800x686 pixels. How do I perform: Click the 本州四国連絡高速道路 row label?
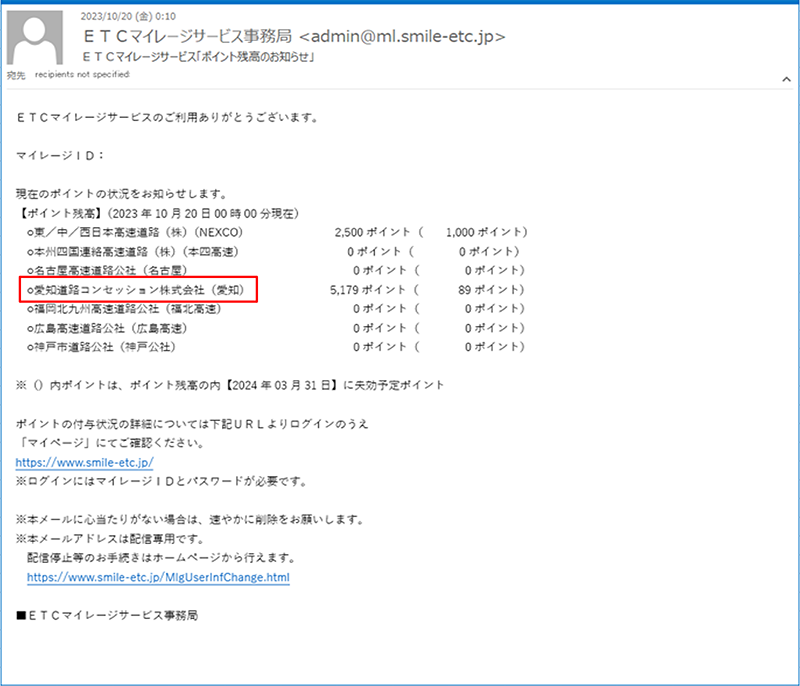(133, 251)
